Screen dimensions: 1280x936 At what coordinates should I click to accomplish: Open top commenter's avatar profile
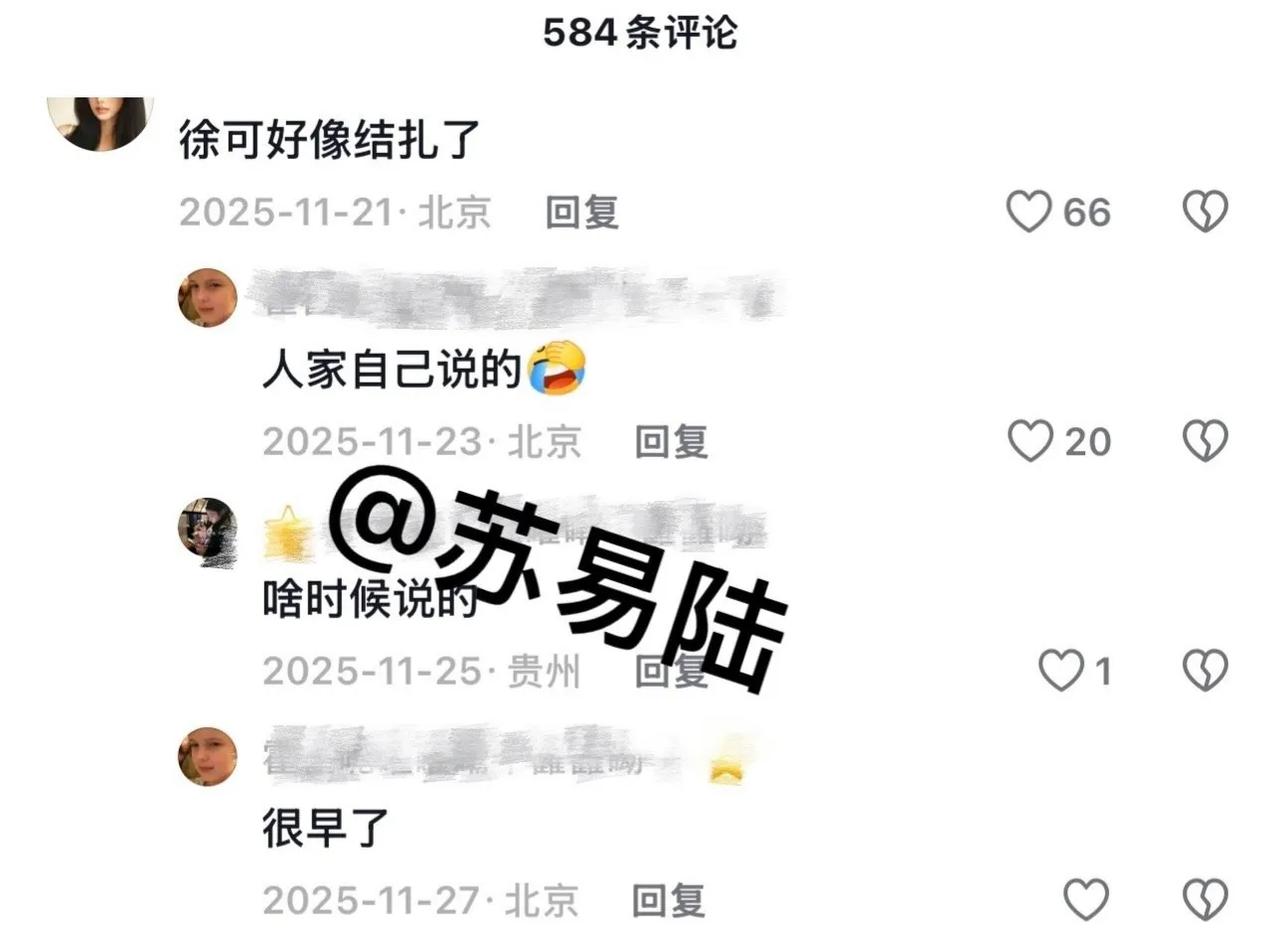pos(100,122)
